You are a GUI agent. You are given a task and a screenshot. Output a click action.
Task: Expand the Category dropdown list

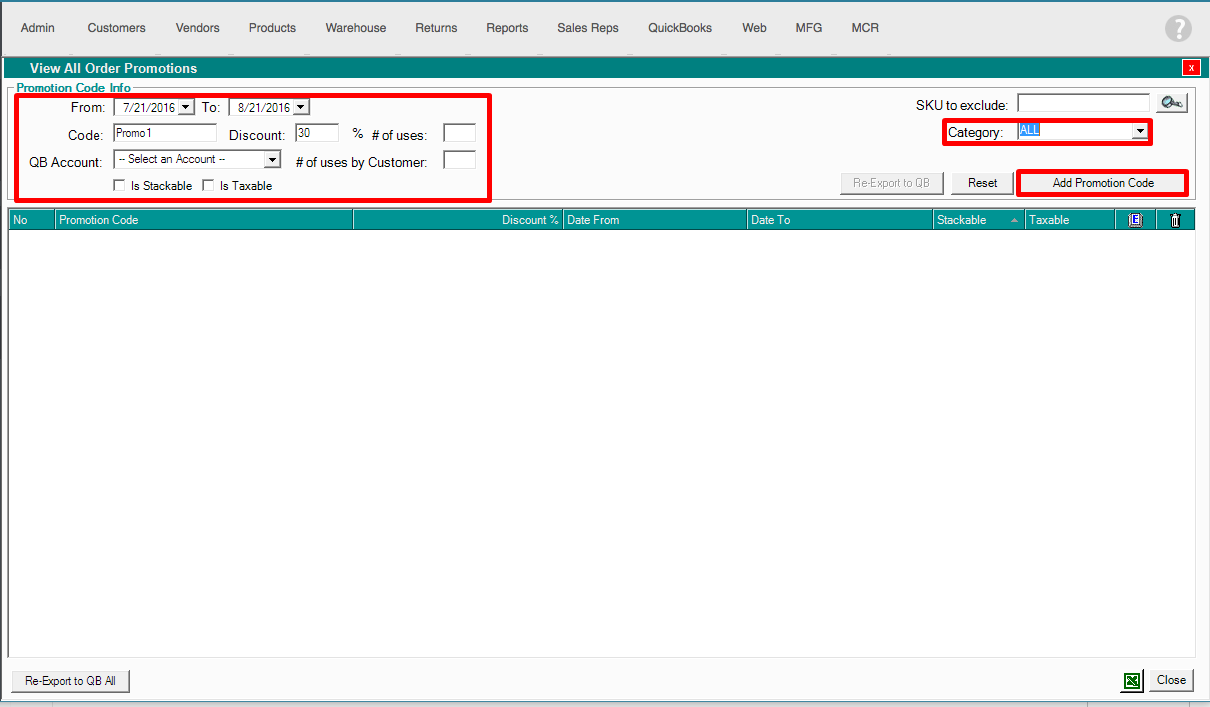pyautogui.click(x=1139, y=131)
